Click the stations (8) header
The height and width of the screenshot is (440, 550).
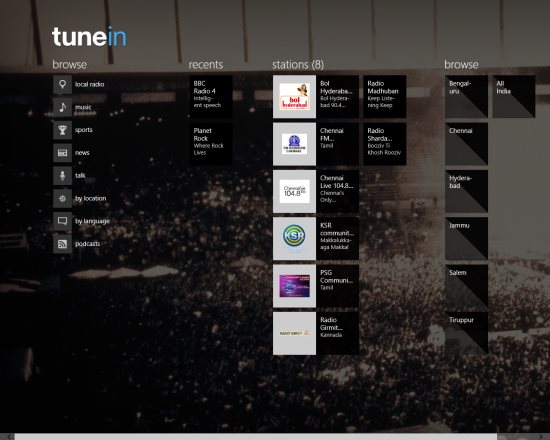pyautogui.click(x=298, y=65)
